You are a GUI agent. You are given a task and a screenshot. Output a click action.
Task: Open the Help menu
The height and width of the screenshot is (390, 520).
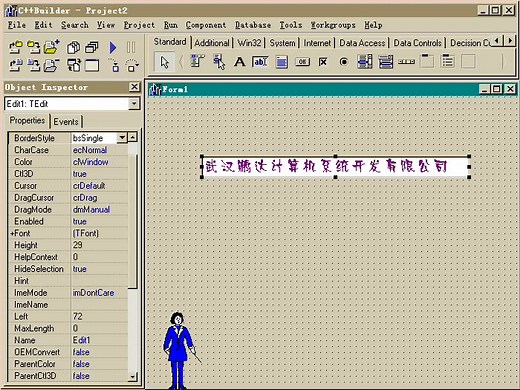click(x=373, y=25)
